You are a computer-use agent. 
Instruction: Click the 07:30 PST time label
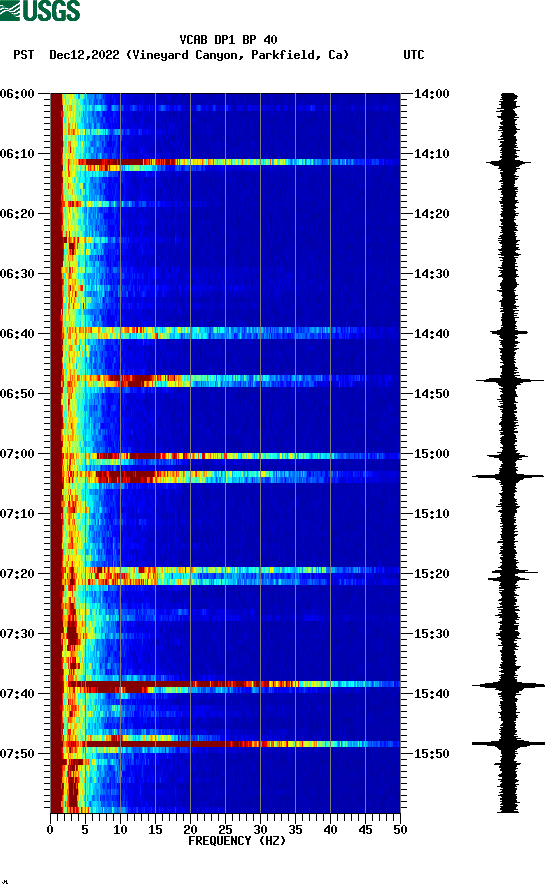click(x=17, y=634)
